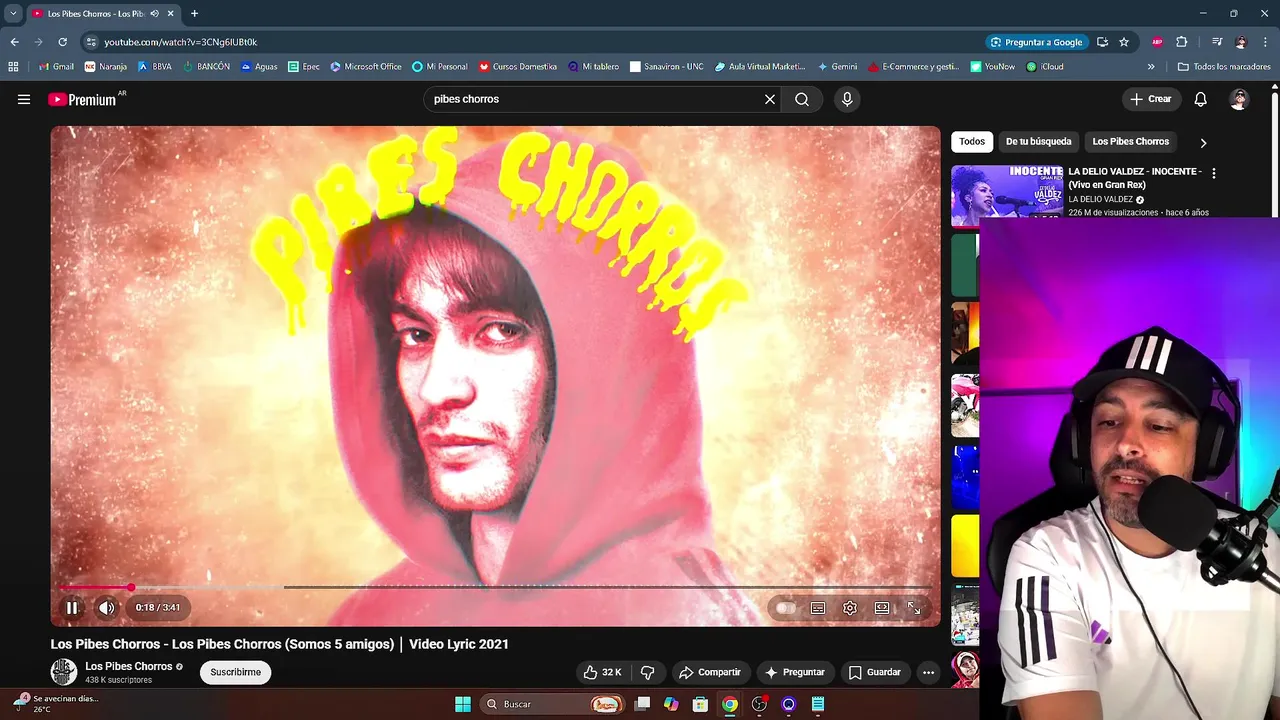Open the YouTube guide hamburger menu
The height and width of the screenshot is (720, 1280).
click(x=24, y=99)
